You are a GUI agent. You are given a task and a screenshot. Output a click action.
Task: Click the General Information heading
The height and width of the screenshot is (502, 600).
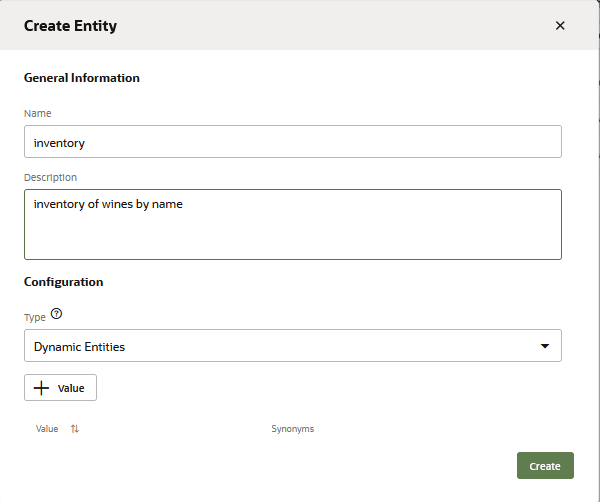tap(82, 78)
